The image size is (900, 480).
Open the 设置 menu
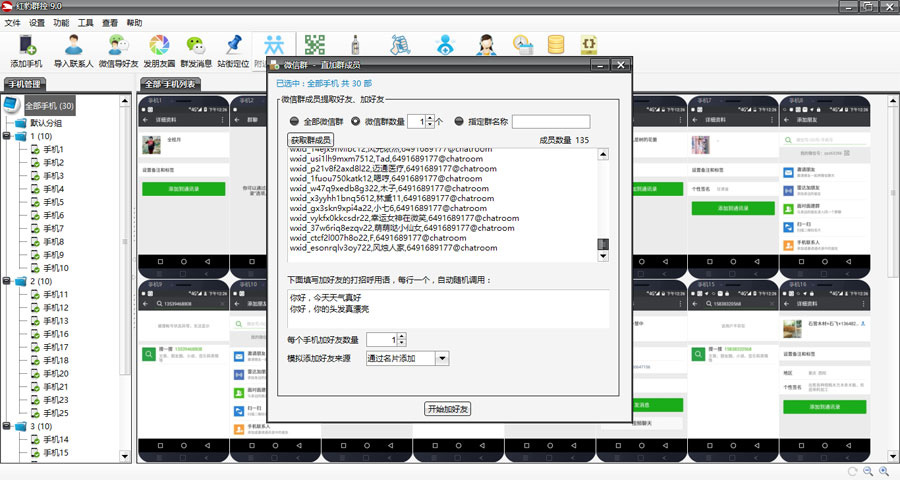click(37, 23)
